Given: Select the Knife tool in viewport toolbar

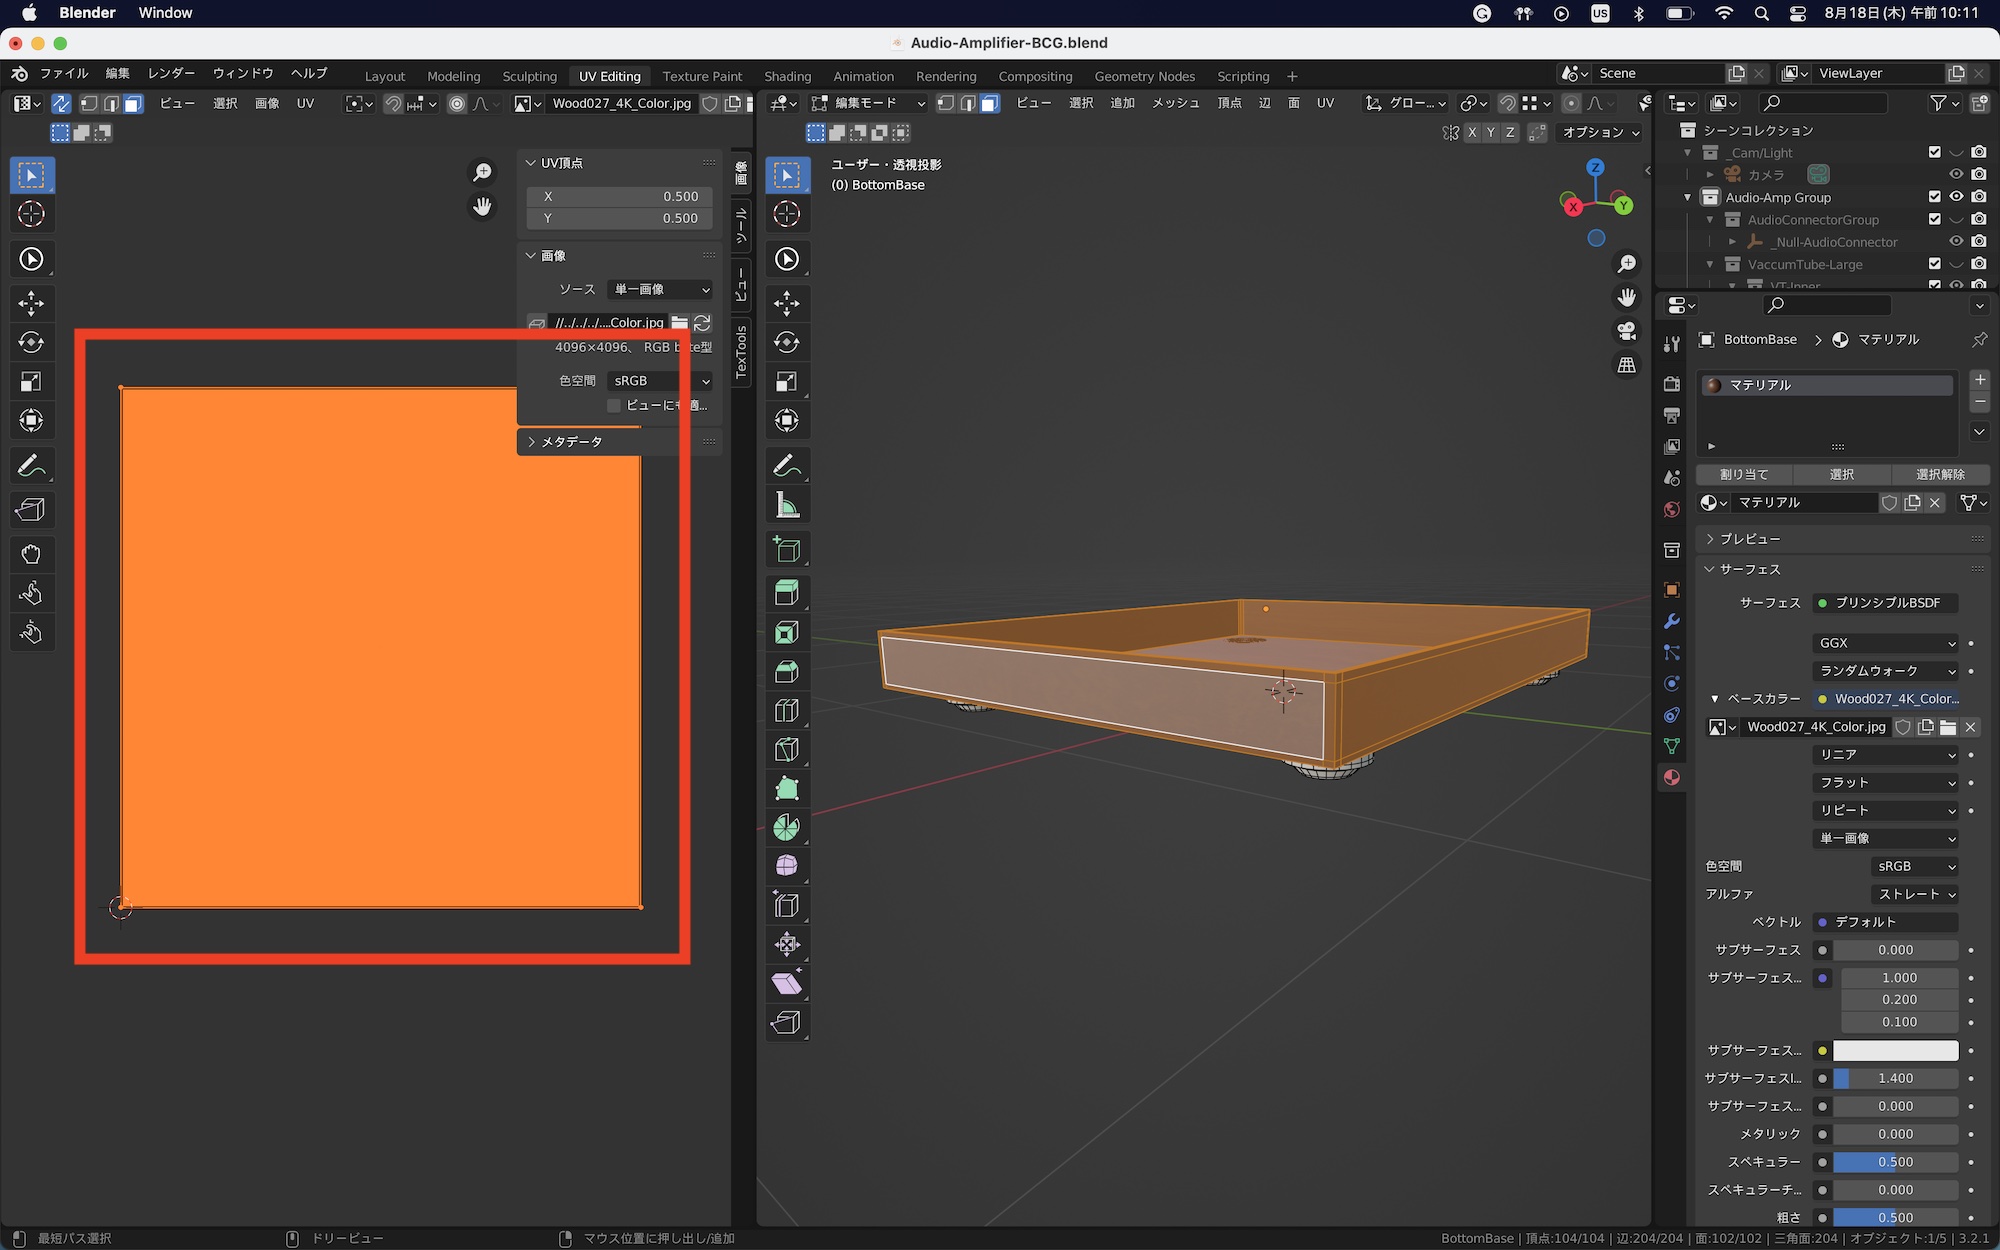Looking at the screenshot, I should (787, 749).
